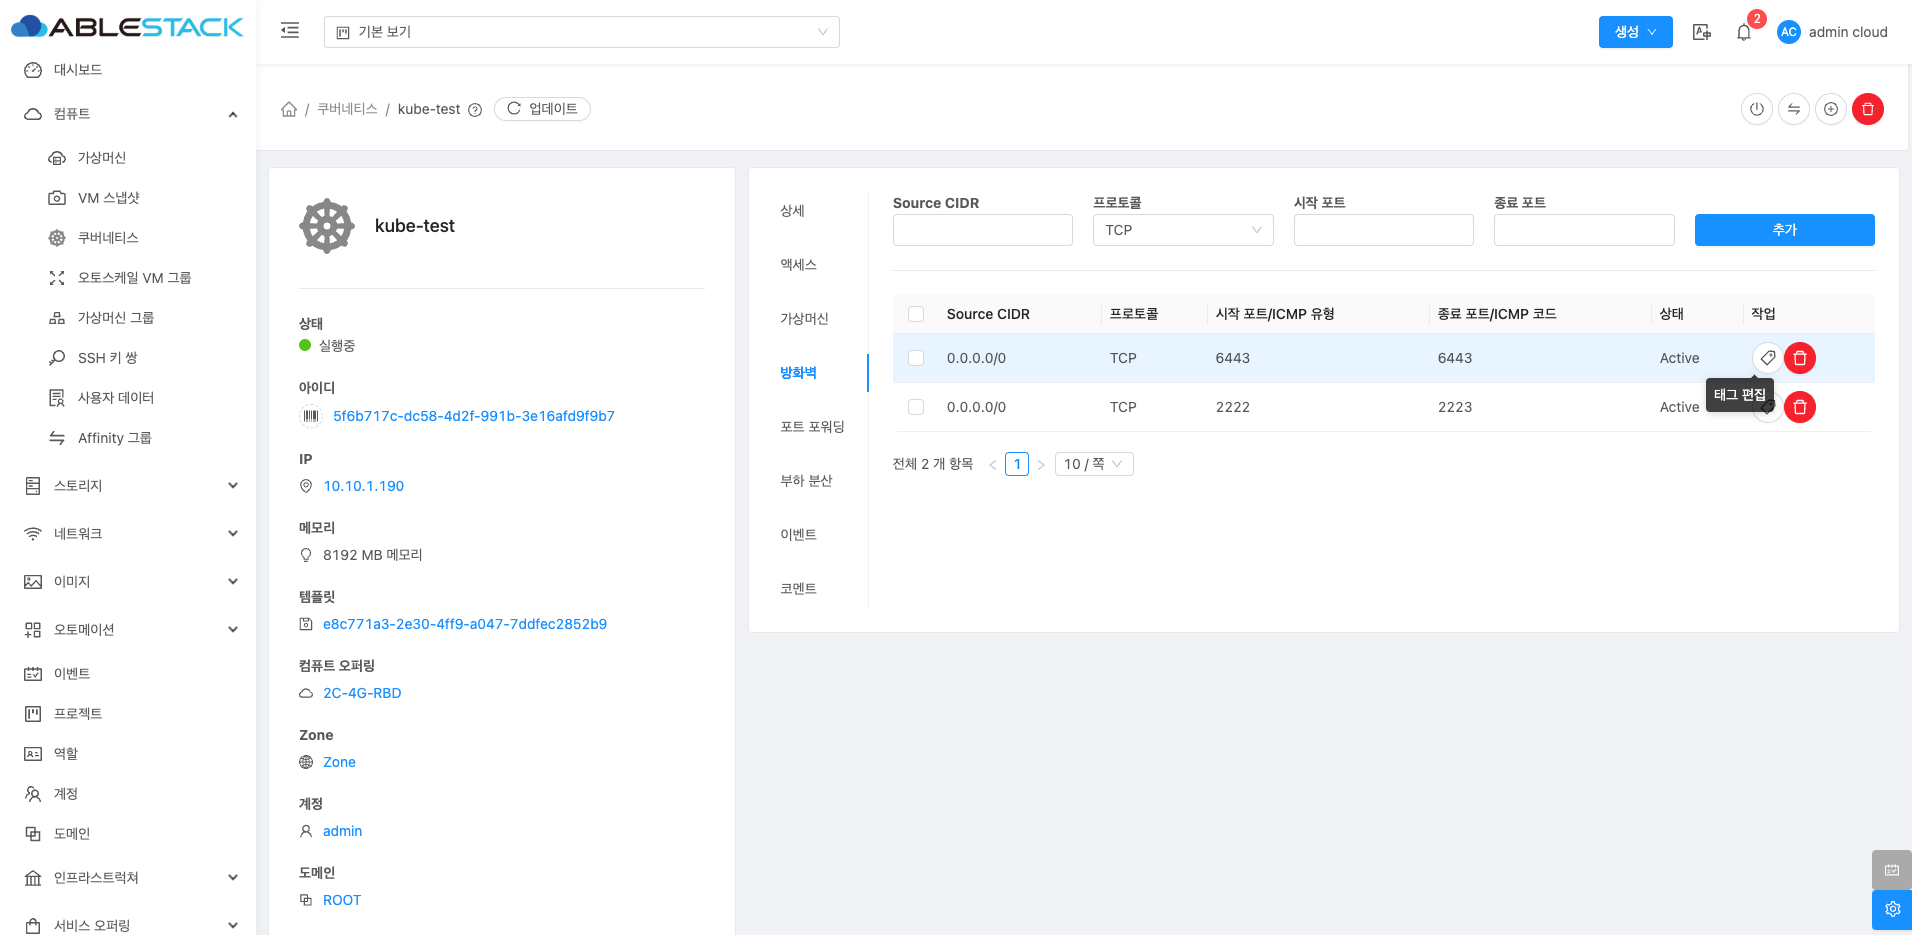Open the settings gear at bottom right
Screen dimensions: 1912x935
pos(1891,909)
